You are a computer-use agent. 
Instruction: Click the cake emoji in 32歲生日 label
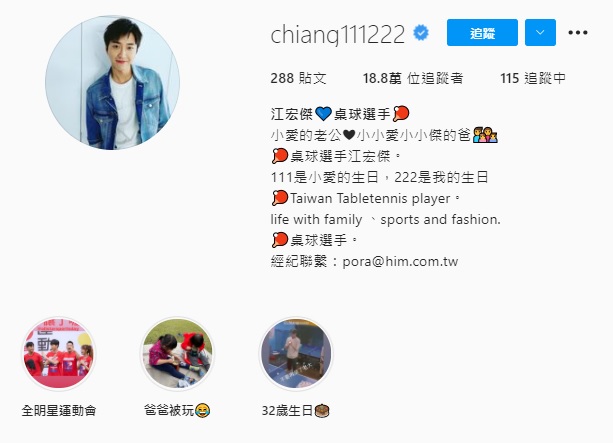(322, 411)
